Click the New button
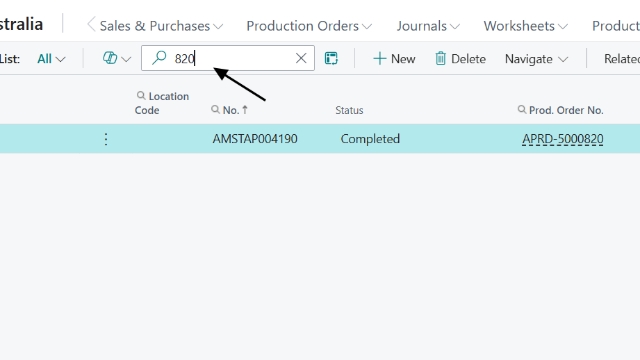The width and height of the screenshot is (640, 360). (x=394, y=59)
